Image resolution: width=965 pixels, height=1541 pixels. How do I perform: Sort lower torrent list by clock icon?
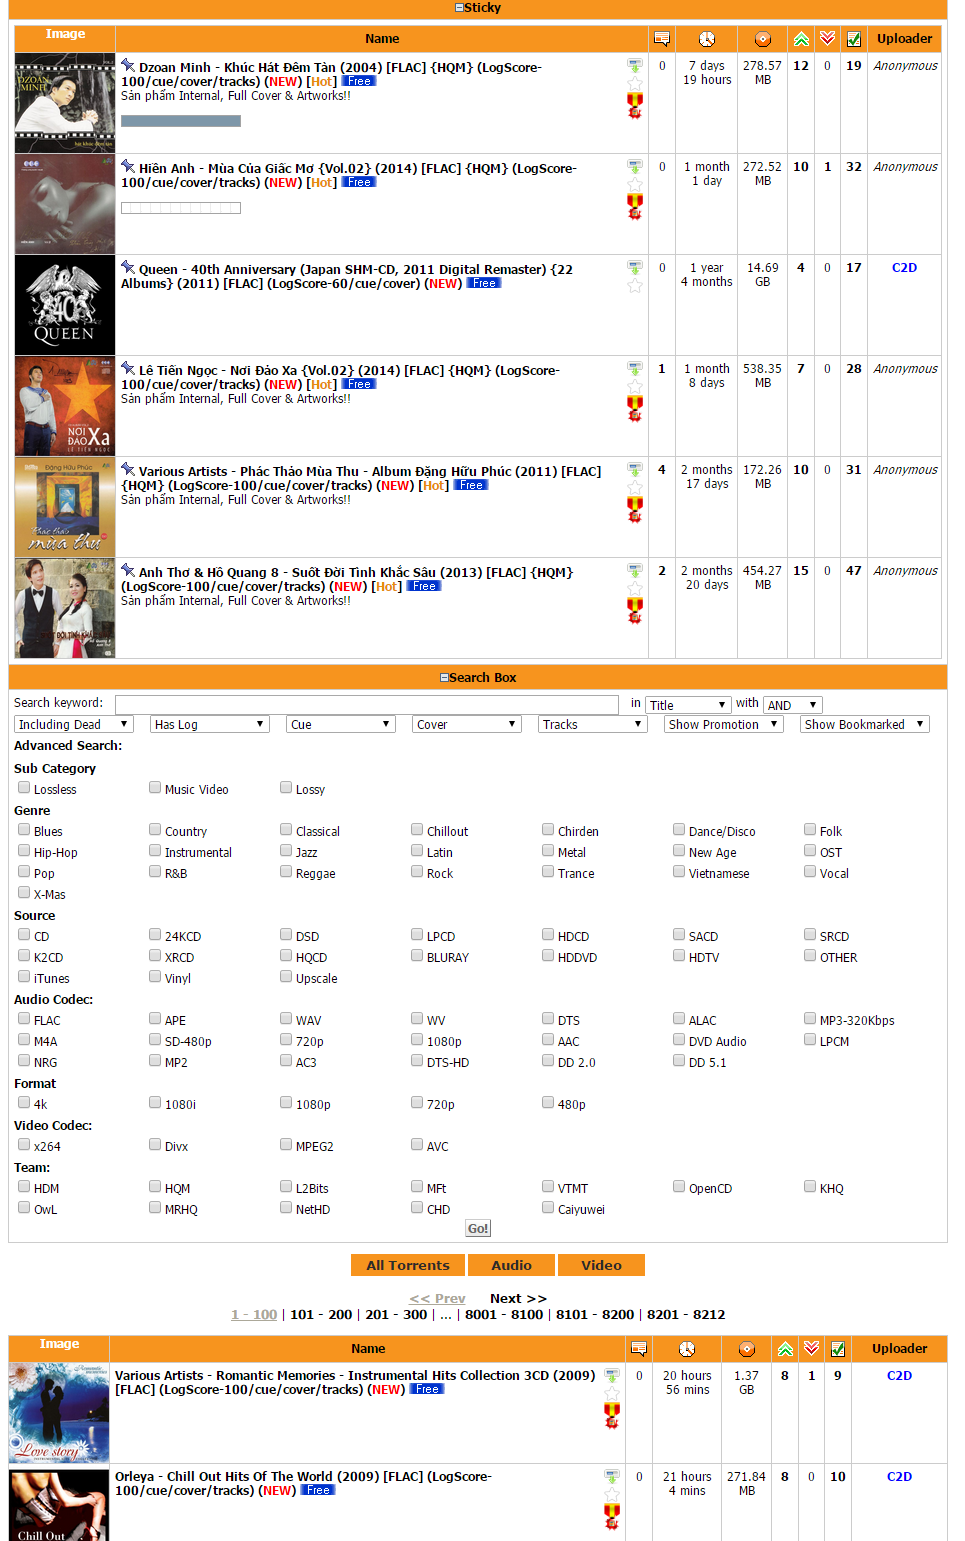coord(687,1349)
